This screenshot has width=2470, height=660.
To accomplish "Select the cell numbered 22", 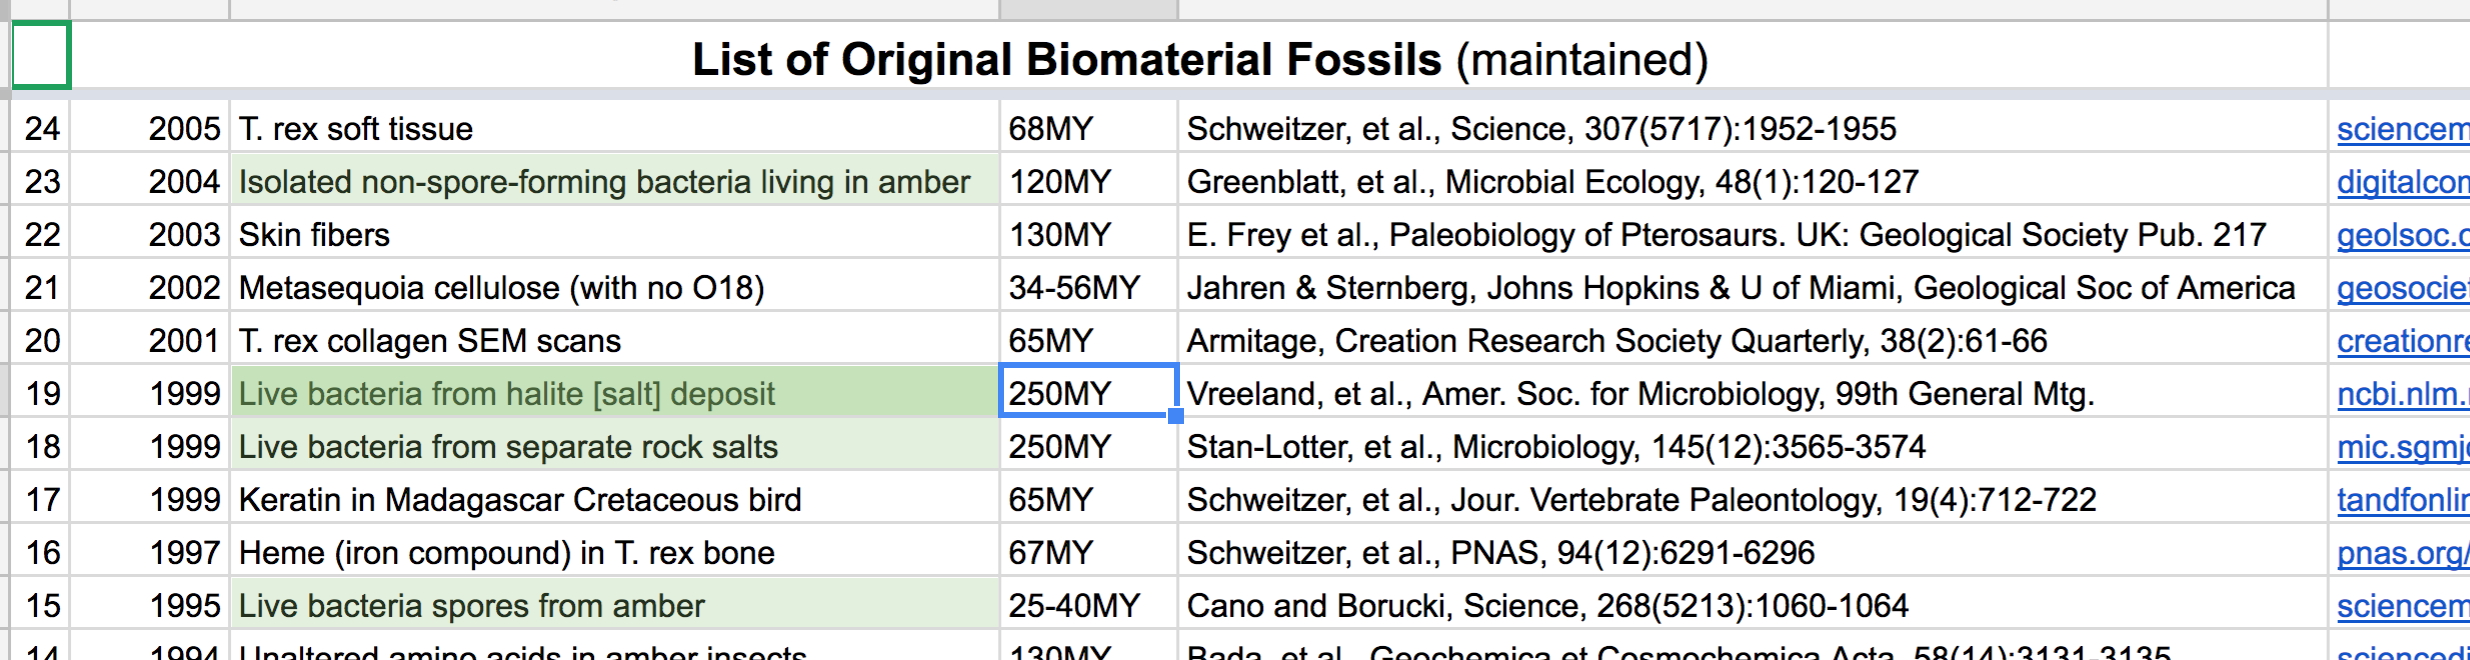I will 42,235.
